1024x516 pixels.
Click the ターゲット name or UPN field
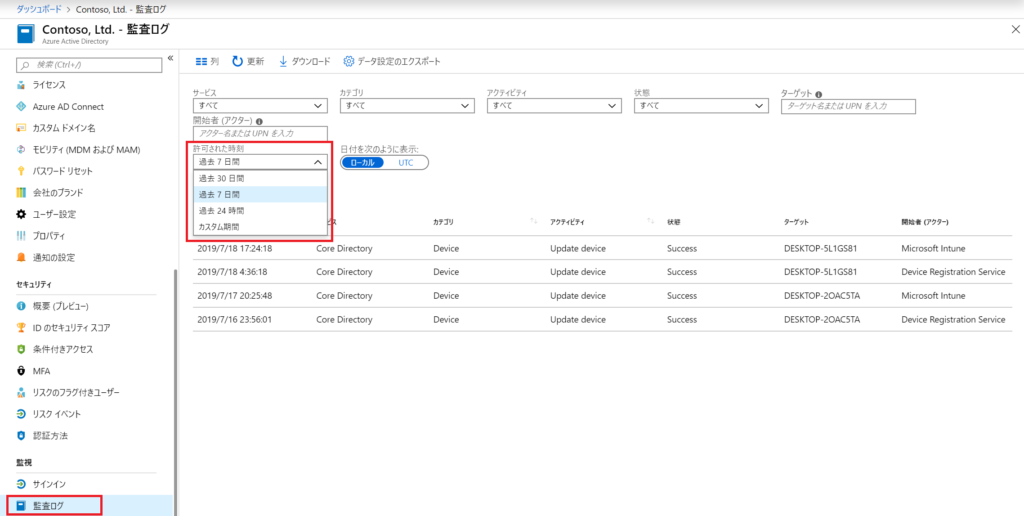click(x=848, y=106)
